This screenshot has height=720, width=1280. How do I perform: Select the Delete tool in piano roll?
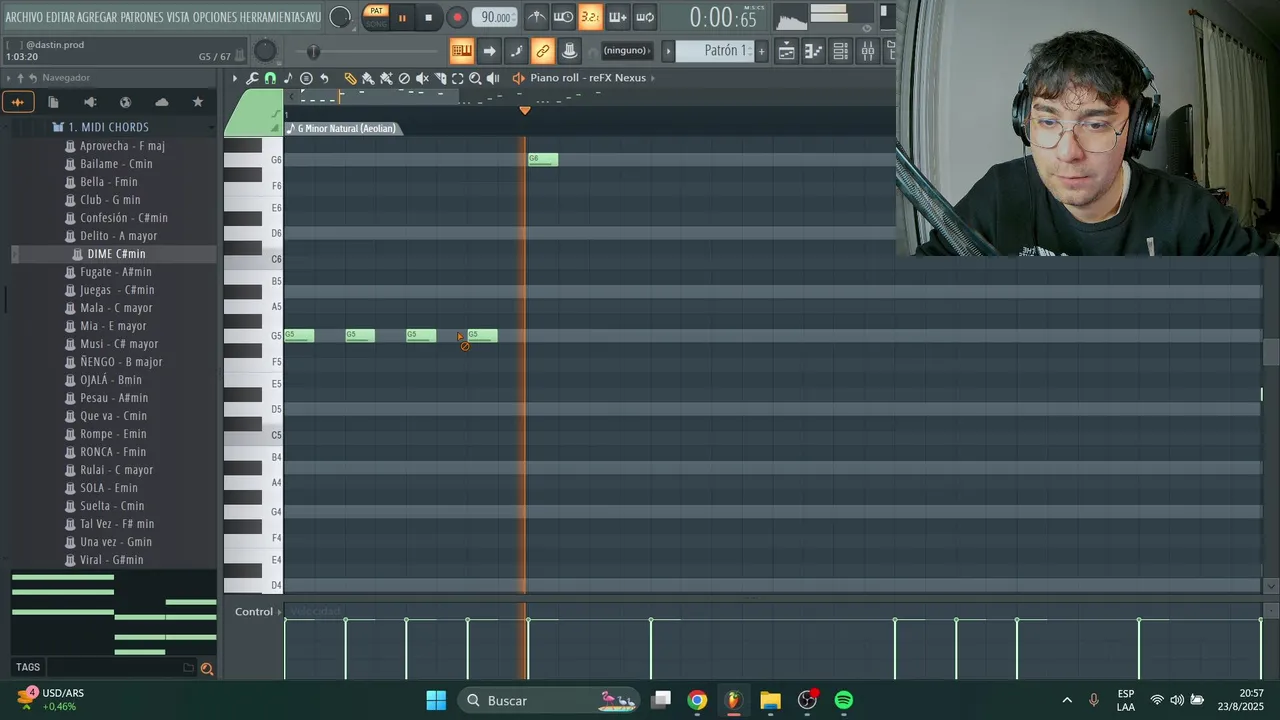point(404,78)
